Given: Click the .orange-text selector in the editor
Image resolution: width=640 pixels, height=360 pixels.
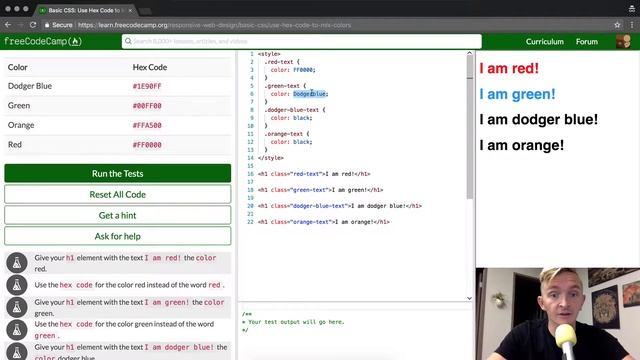Looking at the screenshot, I should point(285,134).
